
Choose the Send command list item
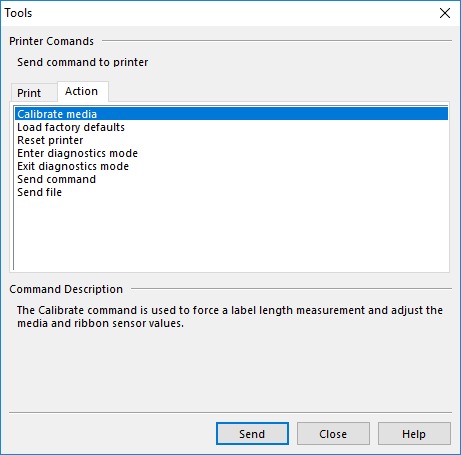click(231, 179)
